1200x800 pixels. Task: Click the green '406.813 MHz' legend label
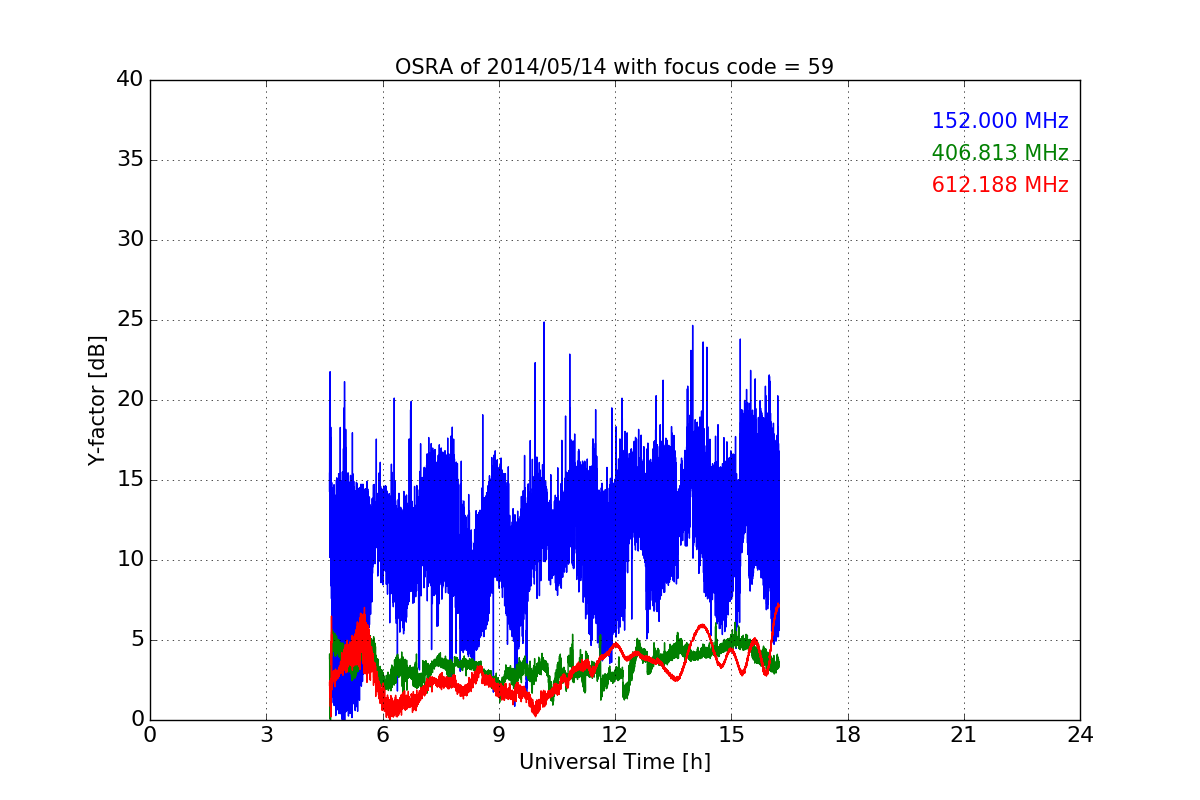coord(1000,153)
